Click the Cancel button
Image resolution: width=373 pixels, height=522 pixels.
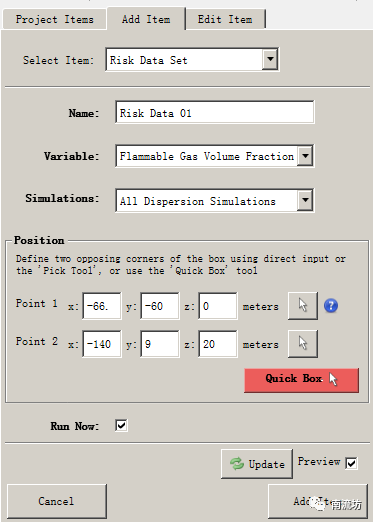(x=56, y=501)
